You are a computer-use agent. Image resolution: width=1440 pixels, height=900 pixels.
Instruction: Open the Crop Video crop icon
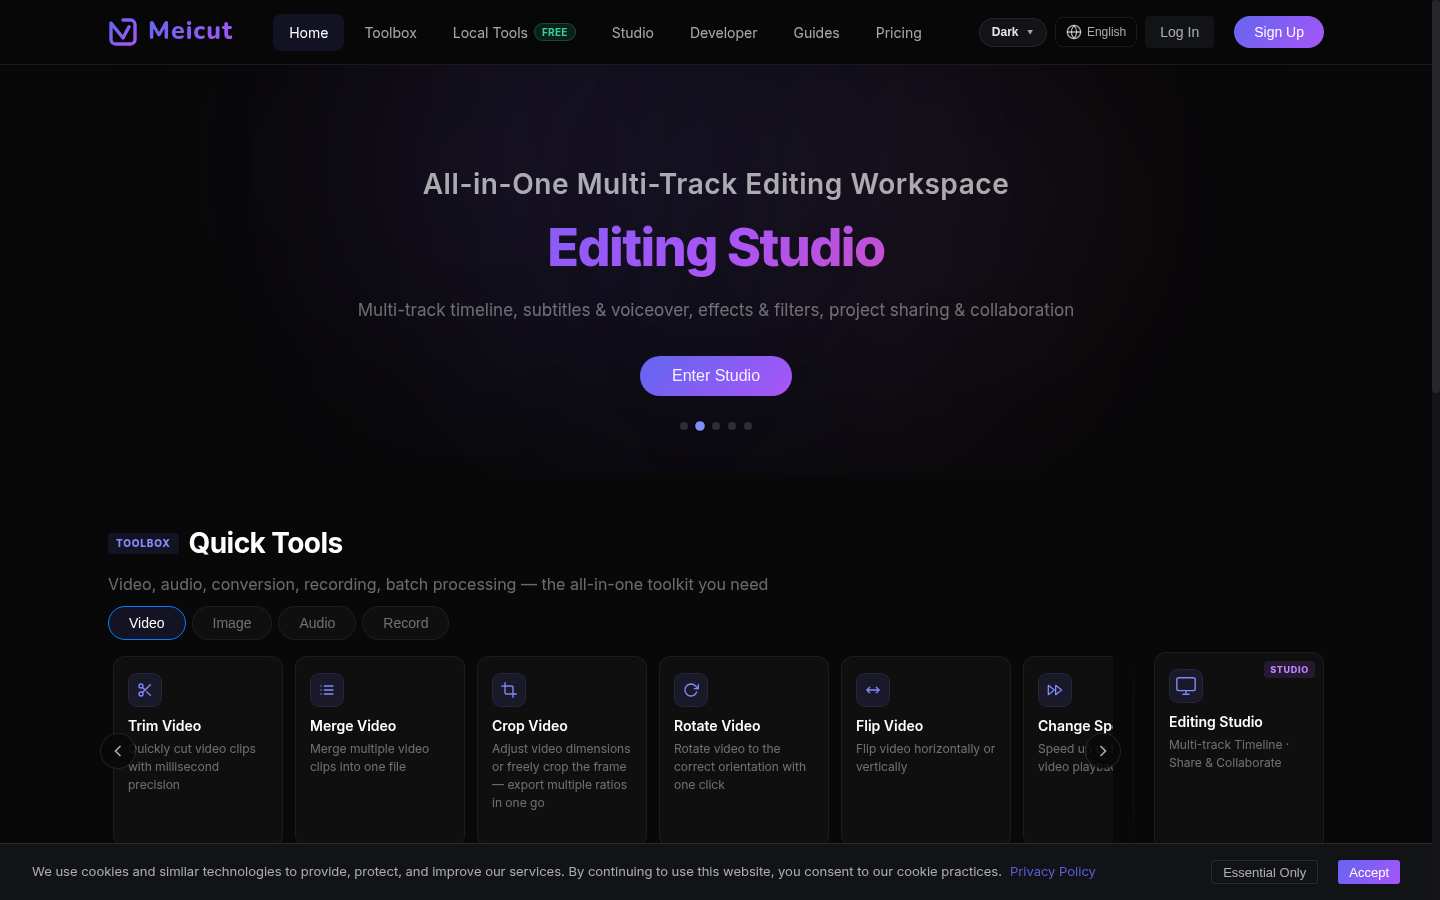[509, 690]
